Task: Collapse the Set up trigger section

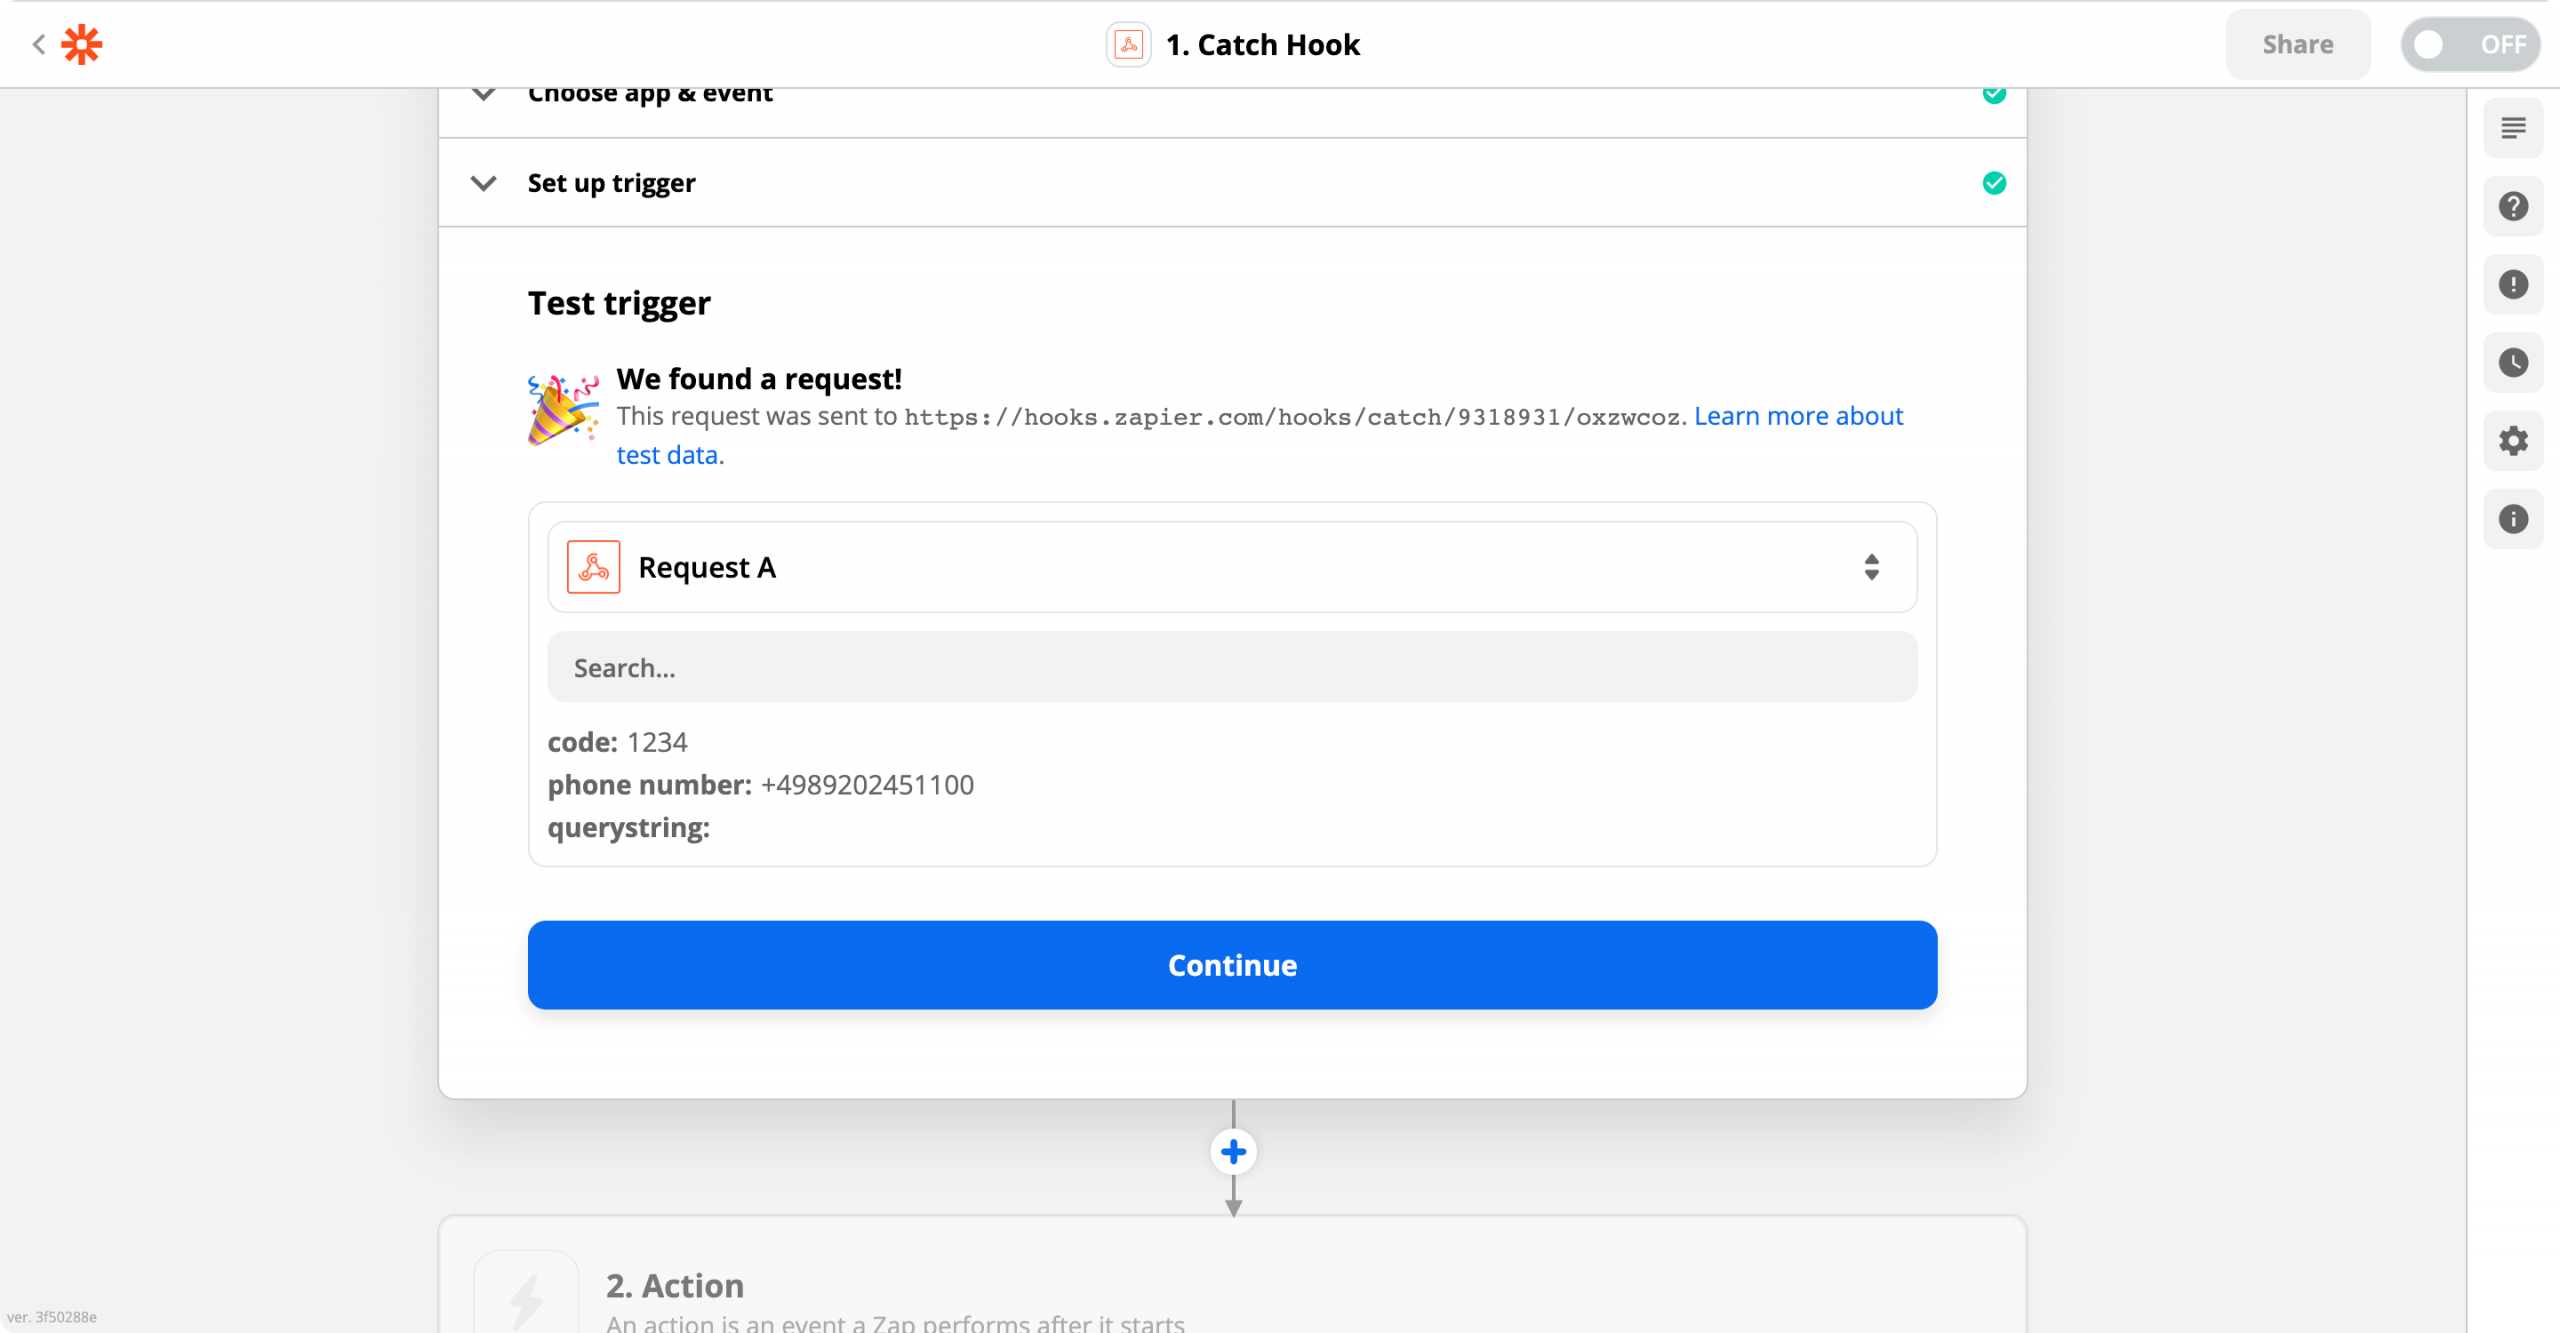Action: [x=484, y=183]
